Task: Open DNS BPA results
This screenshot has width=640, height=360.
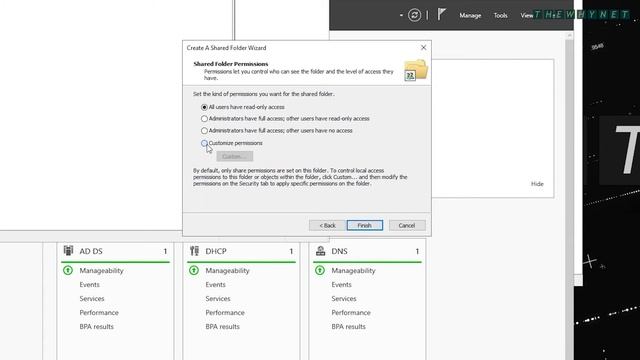Action: [349, 327]
